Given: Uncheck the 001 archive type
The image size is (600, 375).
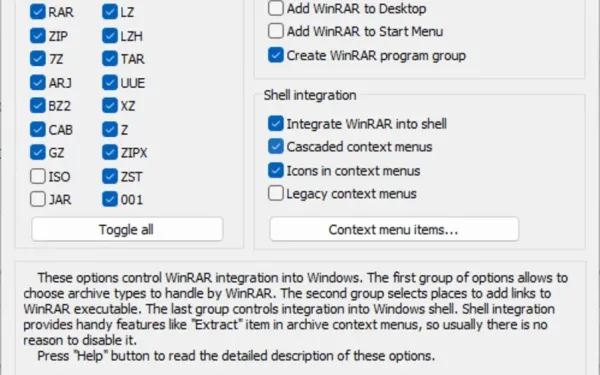Looking at the screenshot, I should [110, 199].
